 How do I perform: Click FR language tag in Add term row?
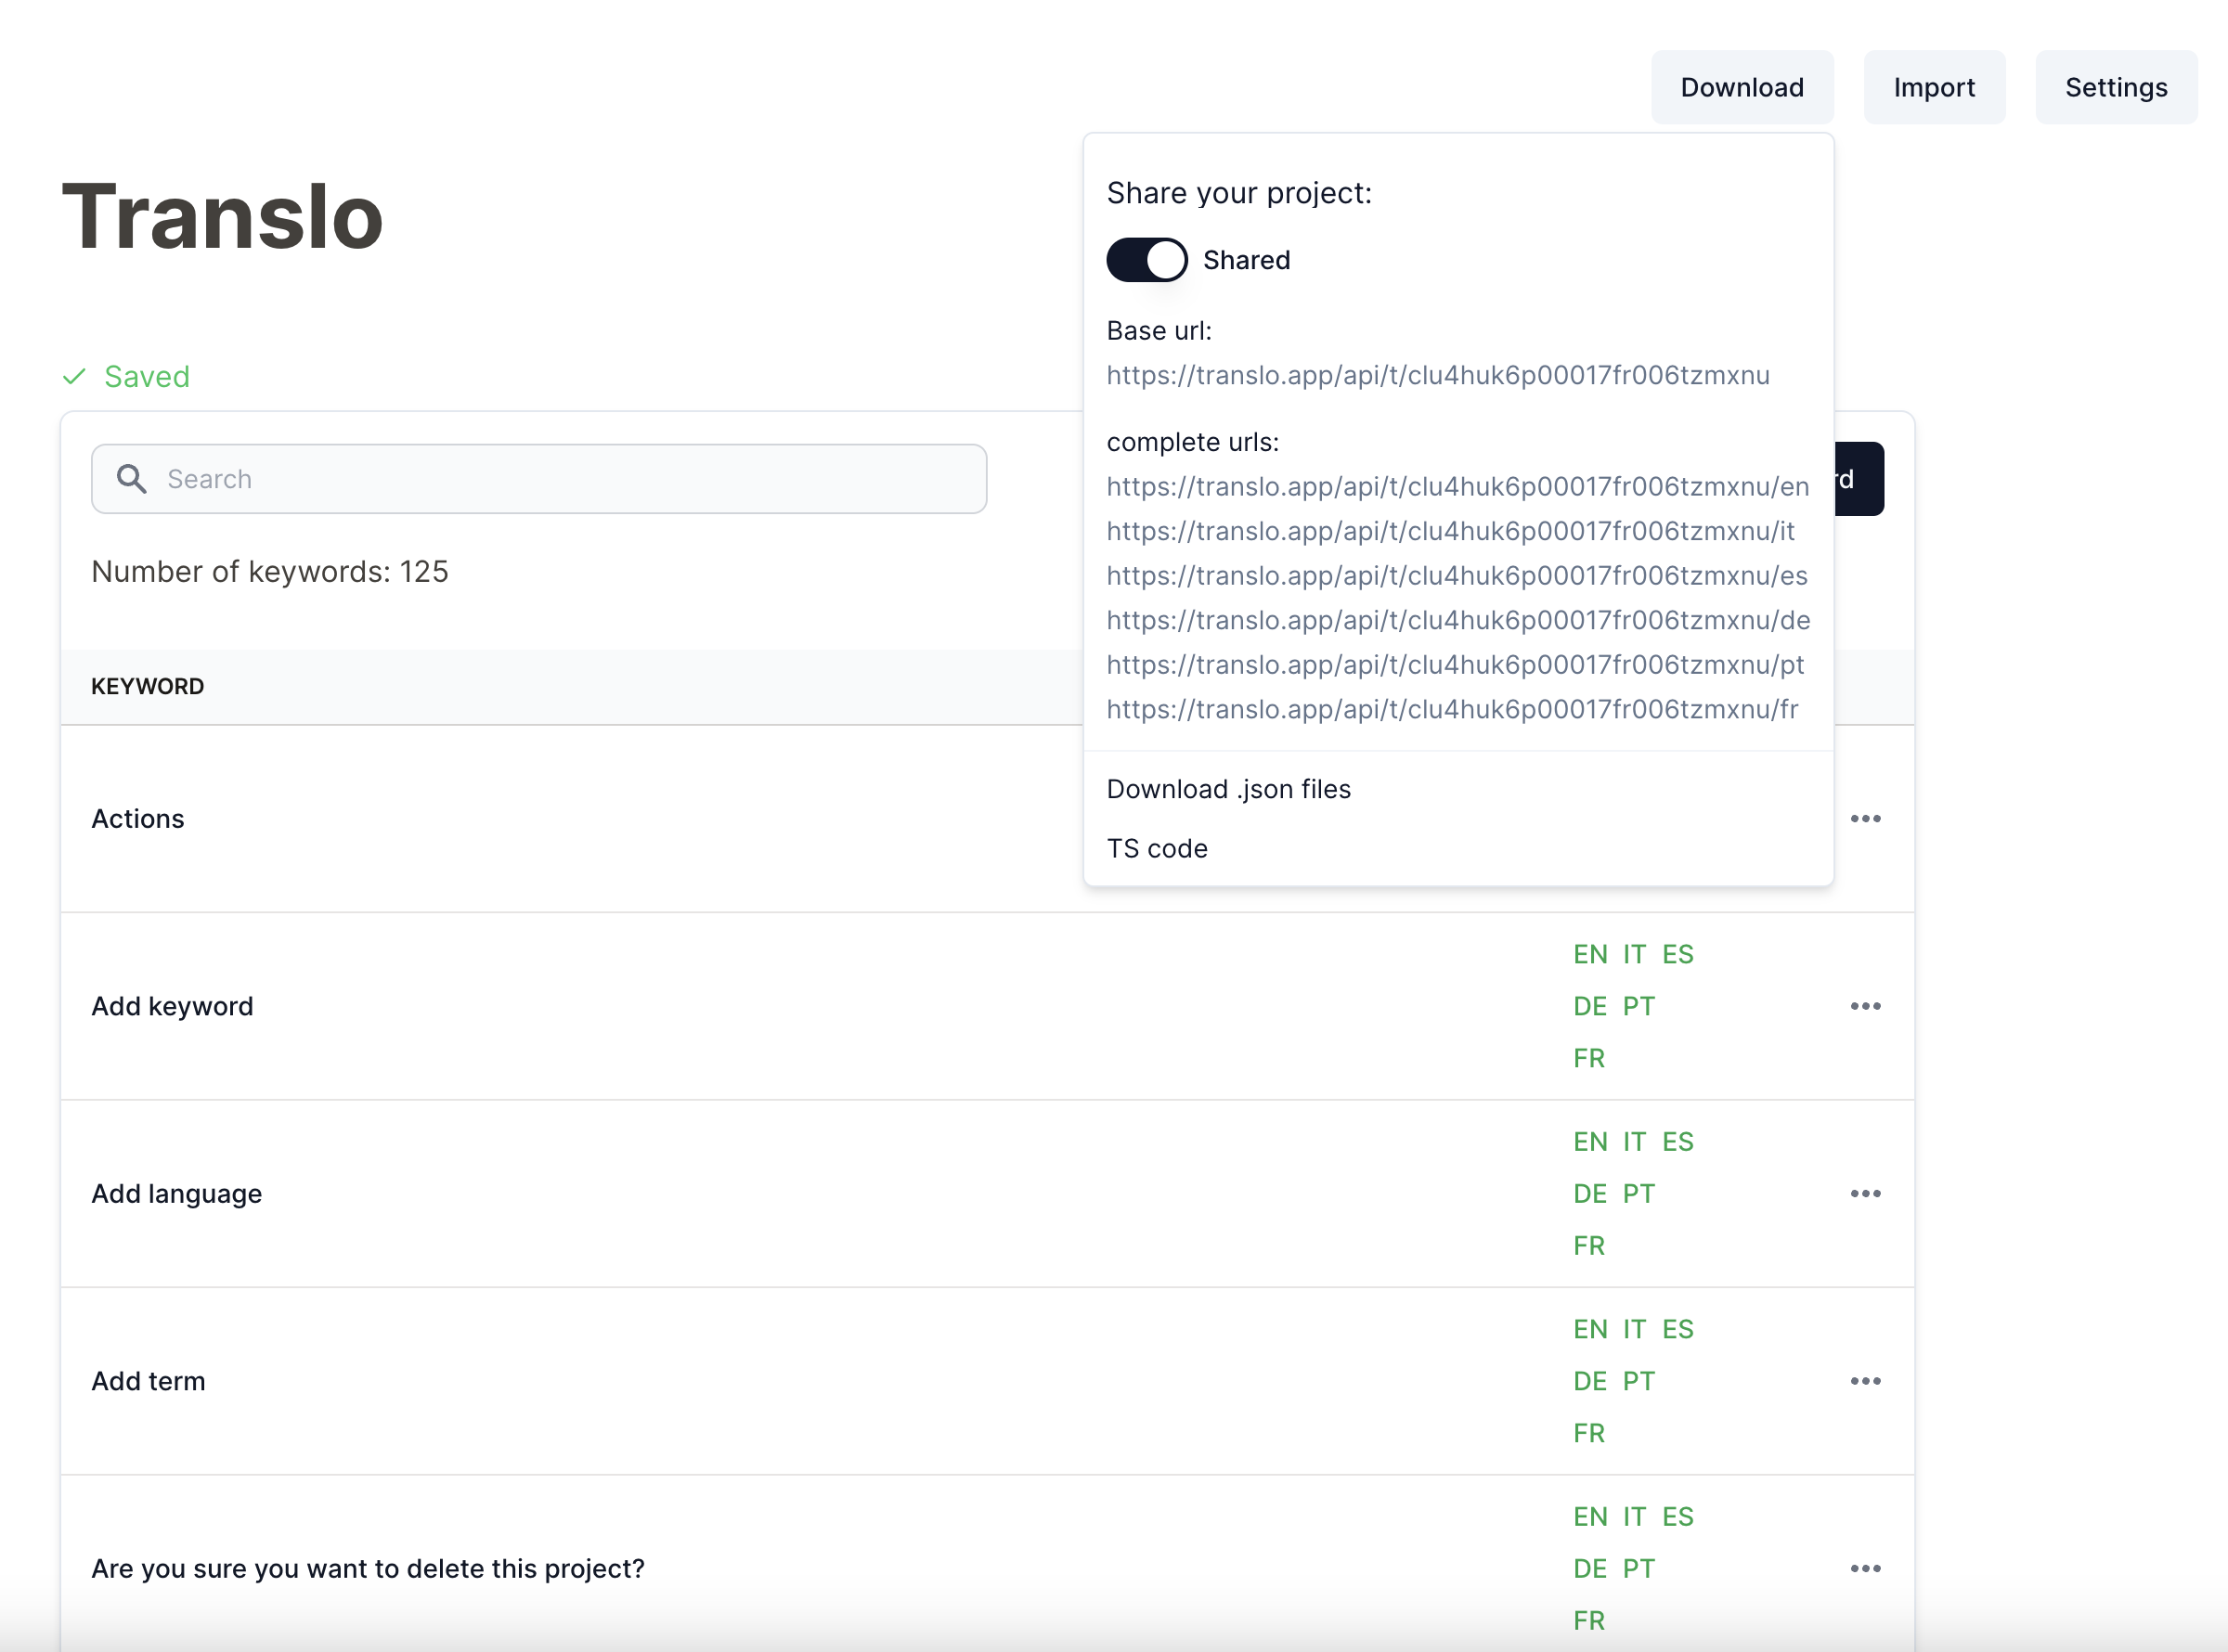[x=1589, y=1433]
